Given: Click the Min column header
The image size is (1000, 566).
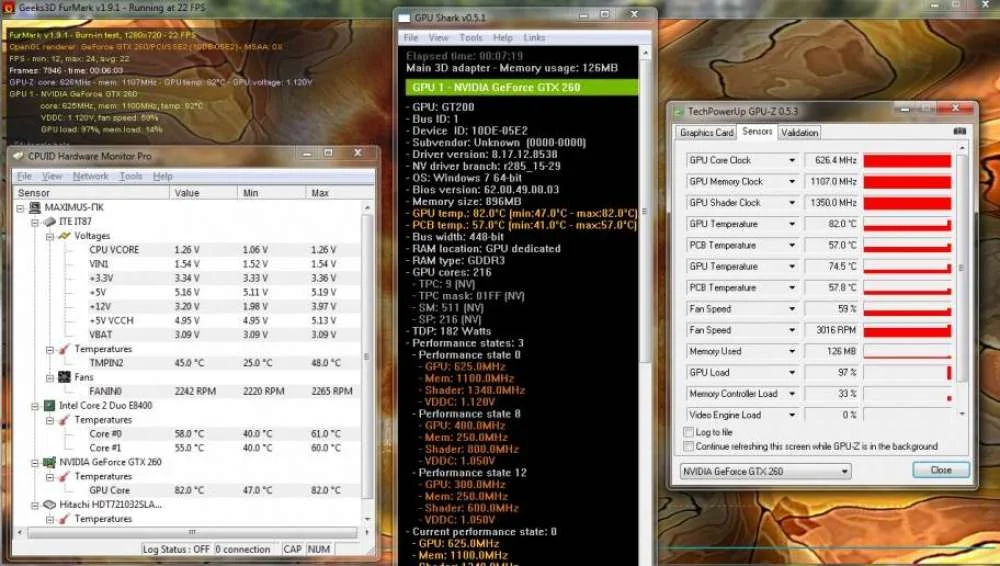Looking at the screenshot, I should pyautogui.click(x=271, y=193).
